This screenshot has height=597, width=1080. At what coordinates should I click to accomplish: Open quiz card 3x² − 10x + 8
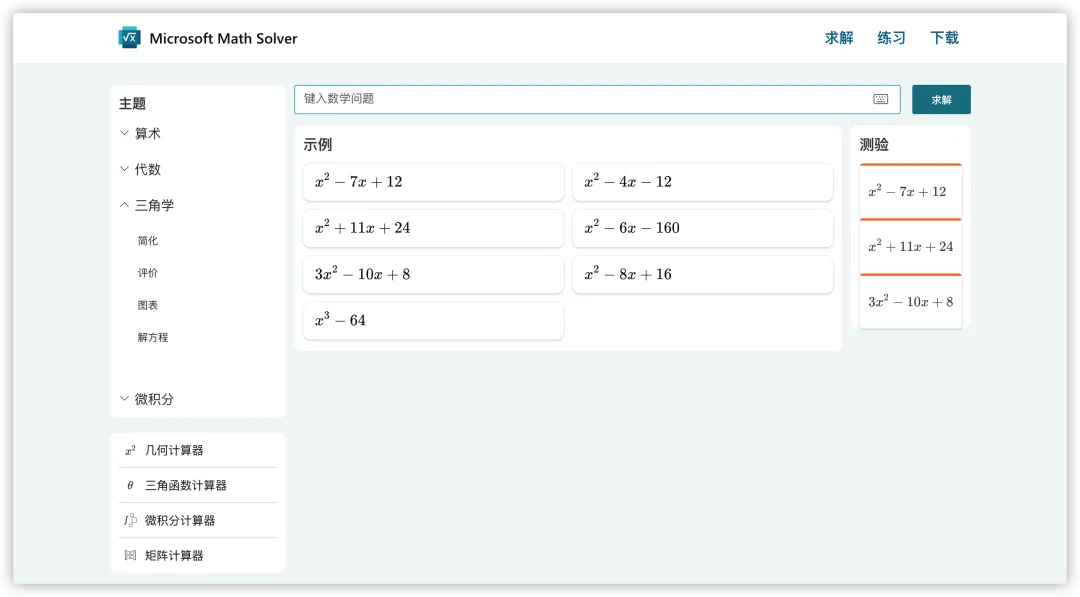tap(910, 302)
